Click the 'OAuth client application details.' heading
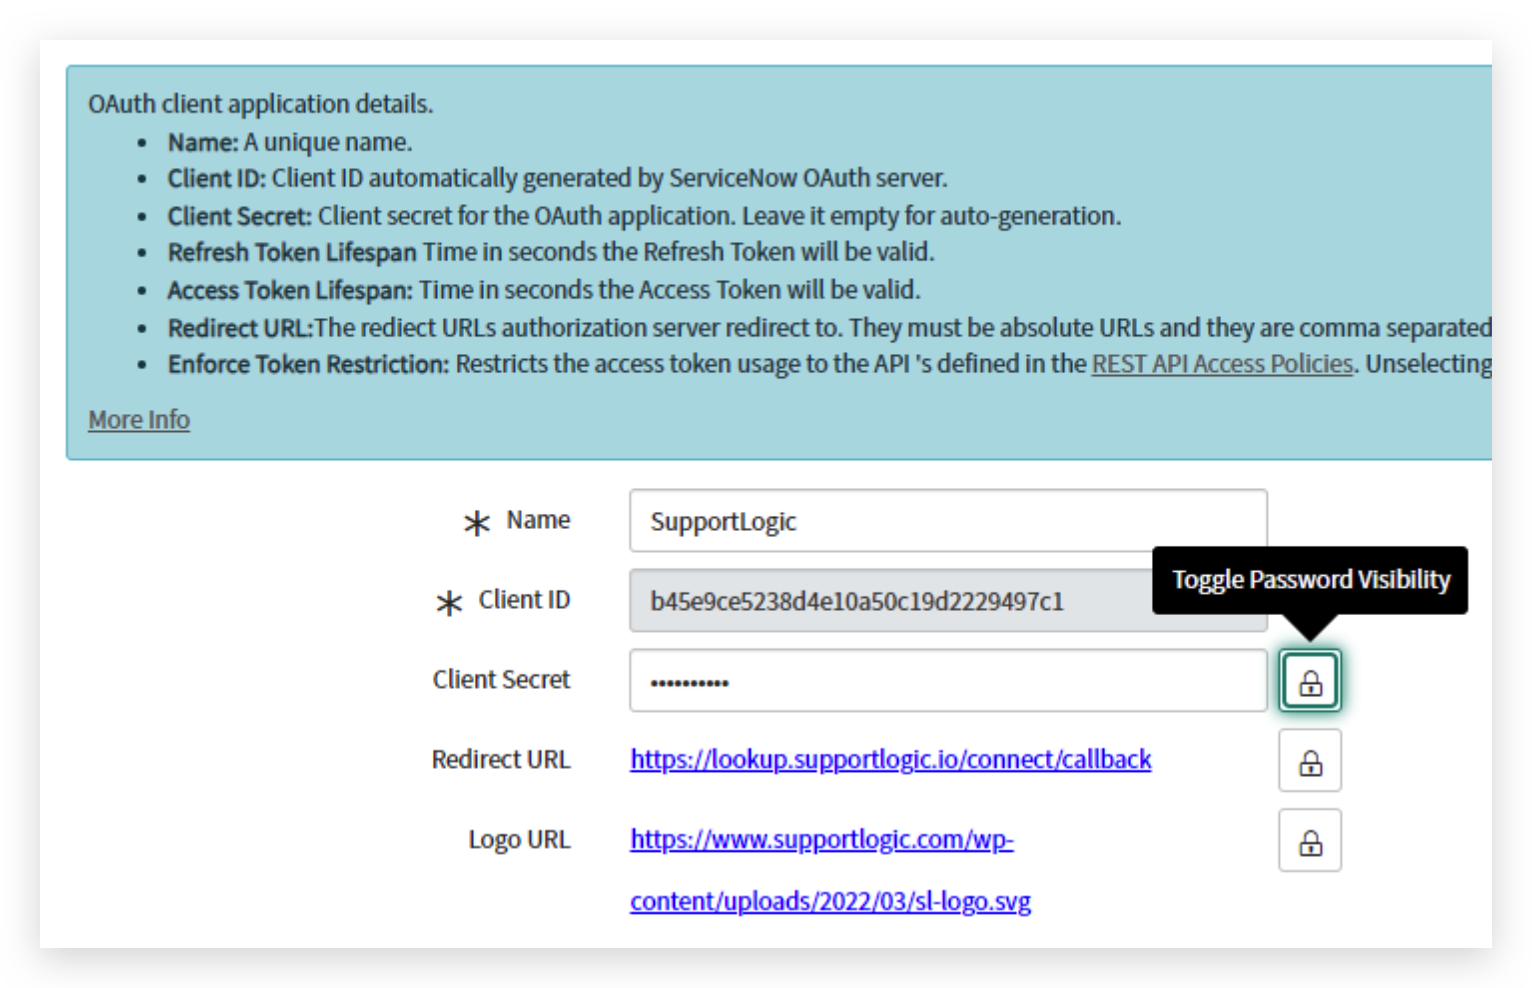Viewport: 1532px width, 988px height. 261,104
